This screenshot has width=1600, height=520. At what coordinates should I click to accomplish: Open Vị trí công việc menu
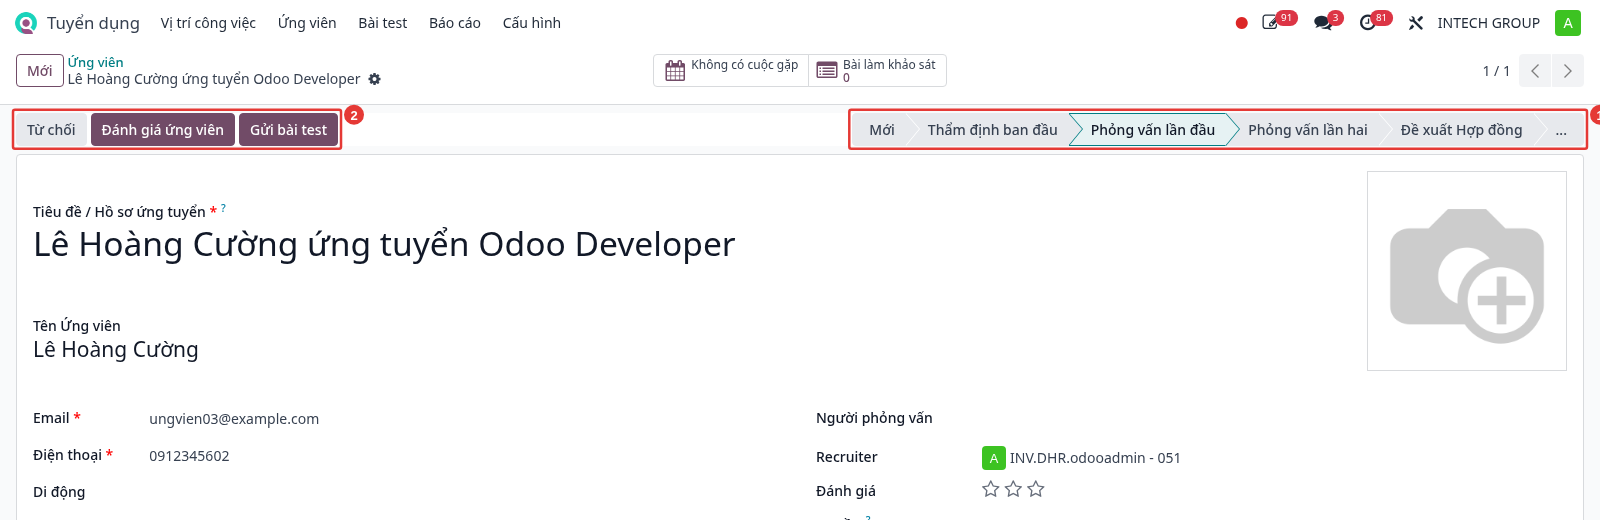tap(208, 23)
